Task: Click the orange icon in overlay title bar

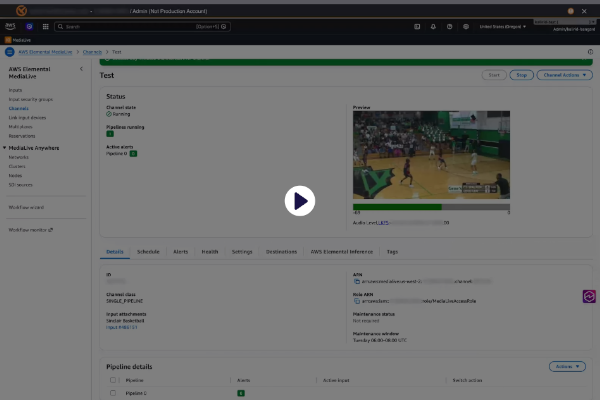Action: 21,11
